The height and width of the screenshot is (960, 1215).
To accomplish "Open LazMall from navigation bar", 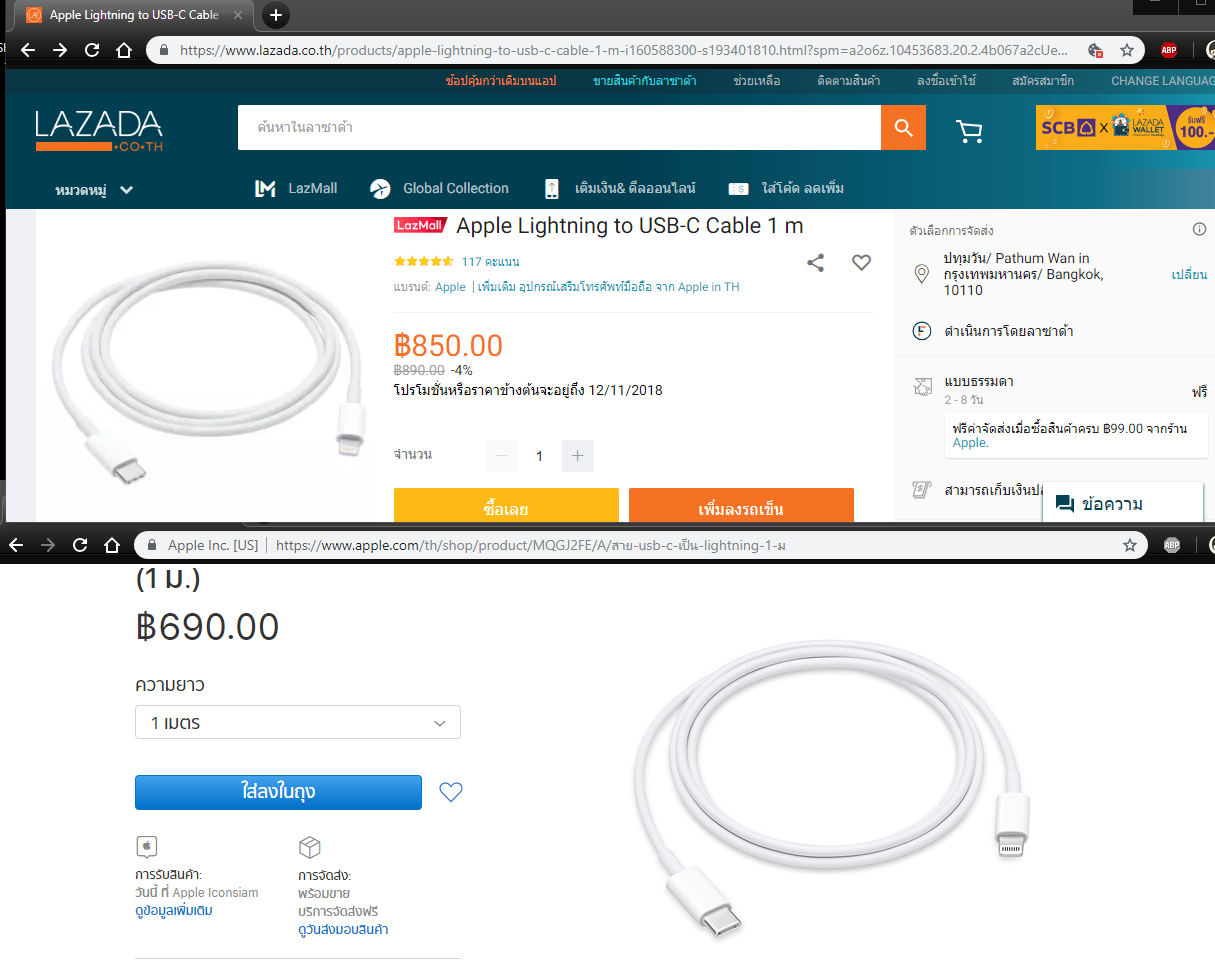I will pyautogui.click(x=296, y=188).
